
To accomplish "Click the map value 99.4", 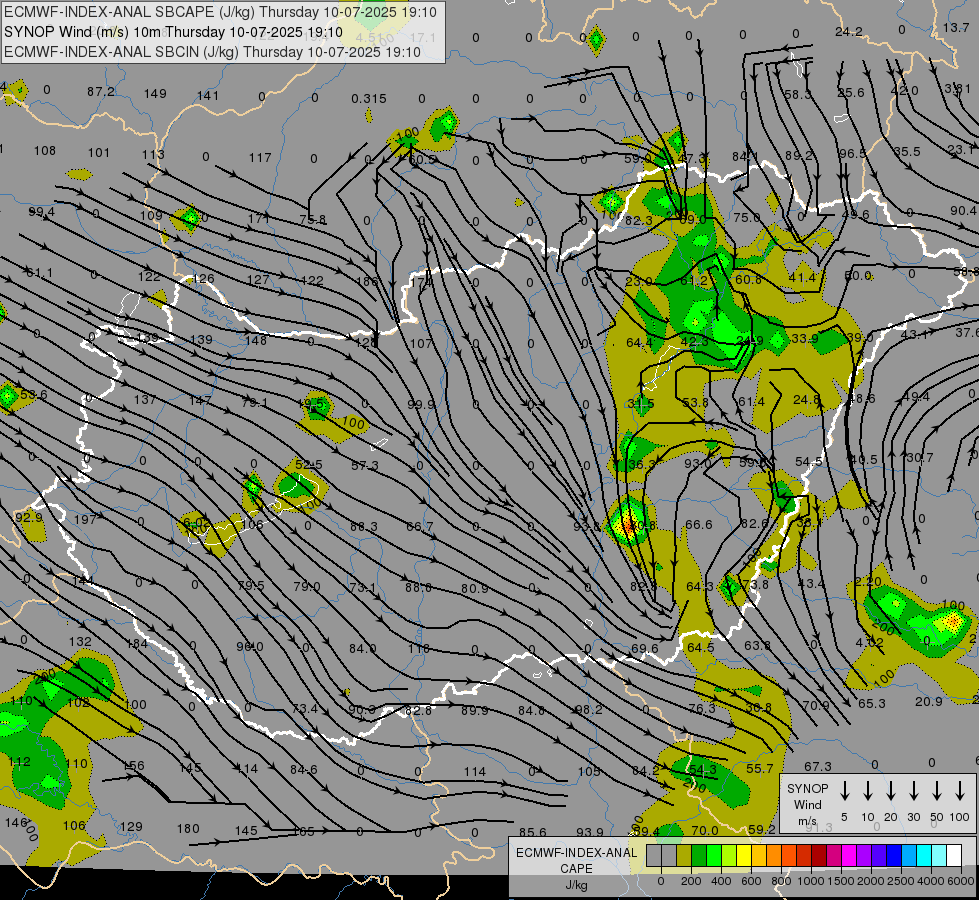I will (x=41, y=212).
